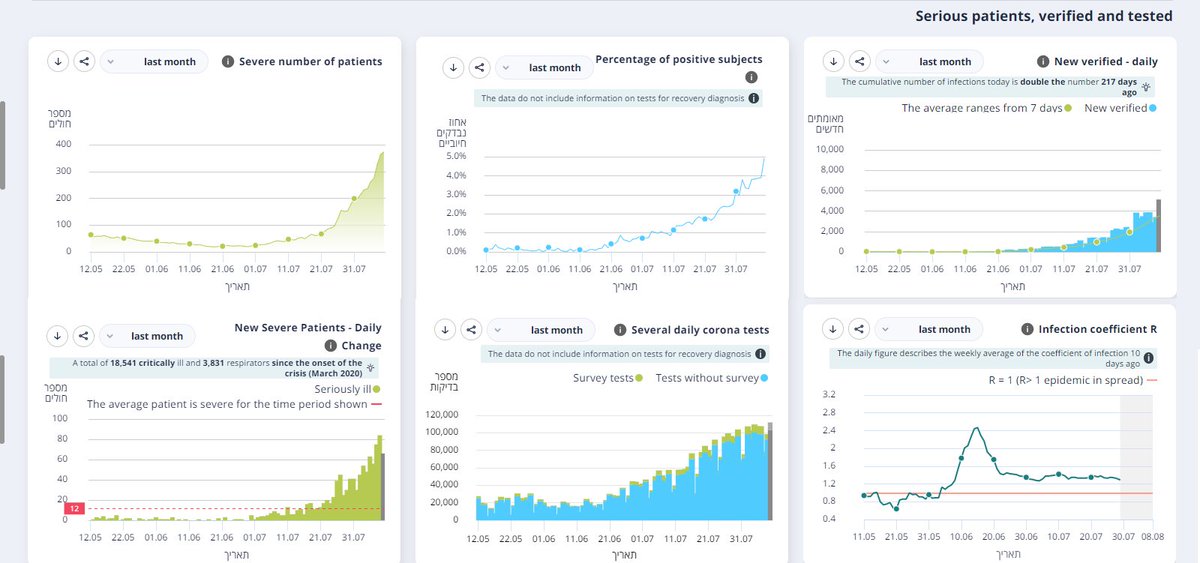Toggle the Survey tests legend series
This screenshot has width=1200, height=563.
pyautogui.click(x=608, y=378)
